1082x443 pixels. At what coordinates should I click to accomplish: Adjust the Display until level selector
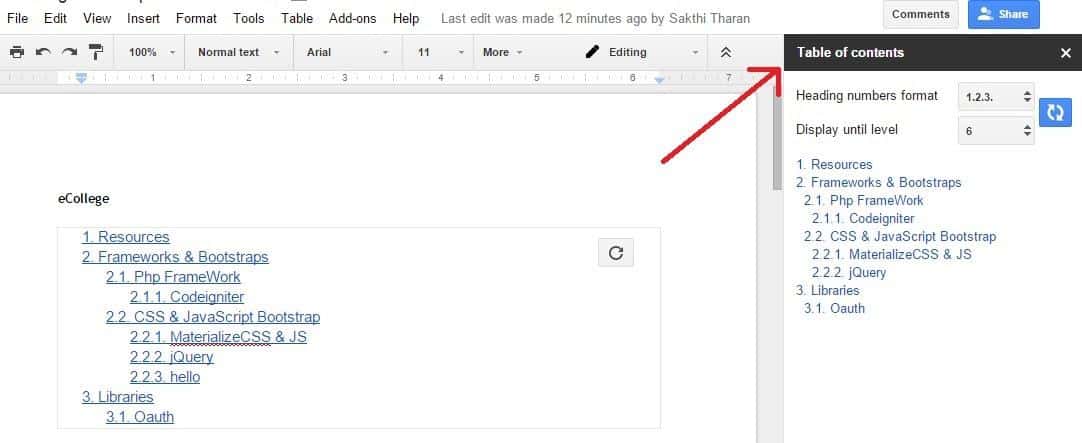click(x=996, y=130)
